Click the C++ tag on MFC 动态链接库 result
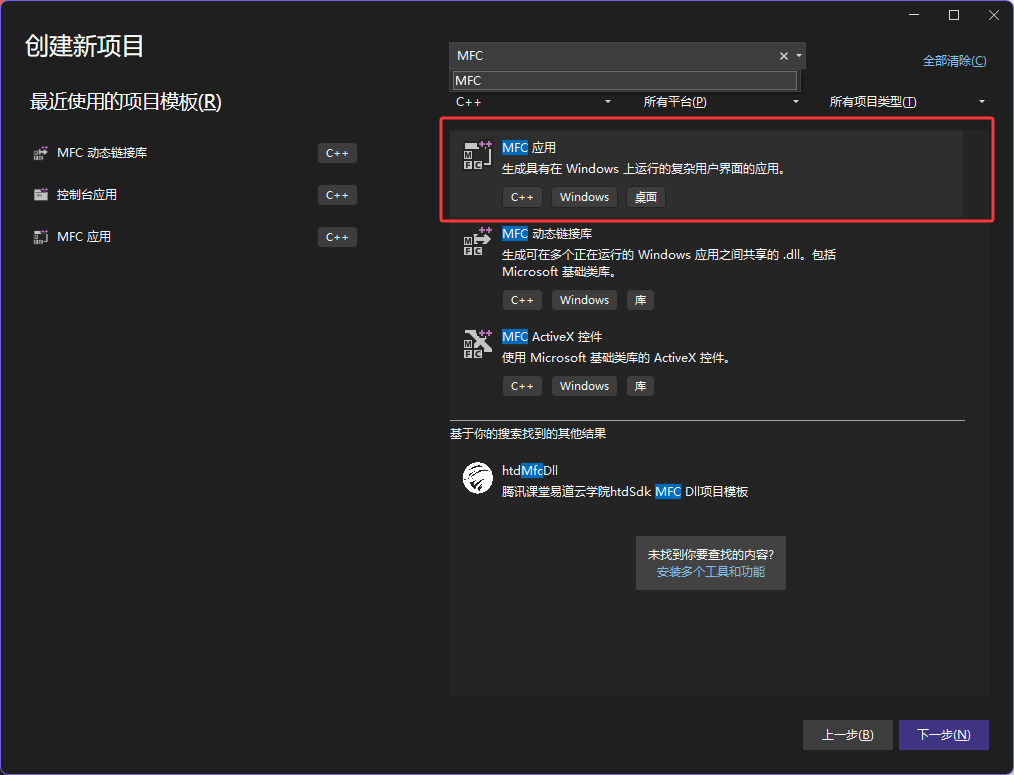1014x775 pixels. tap(522, 300)
